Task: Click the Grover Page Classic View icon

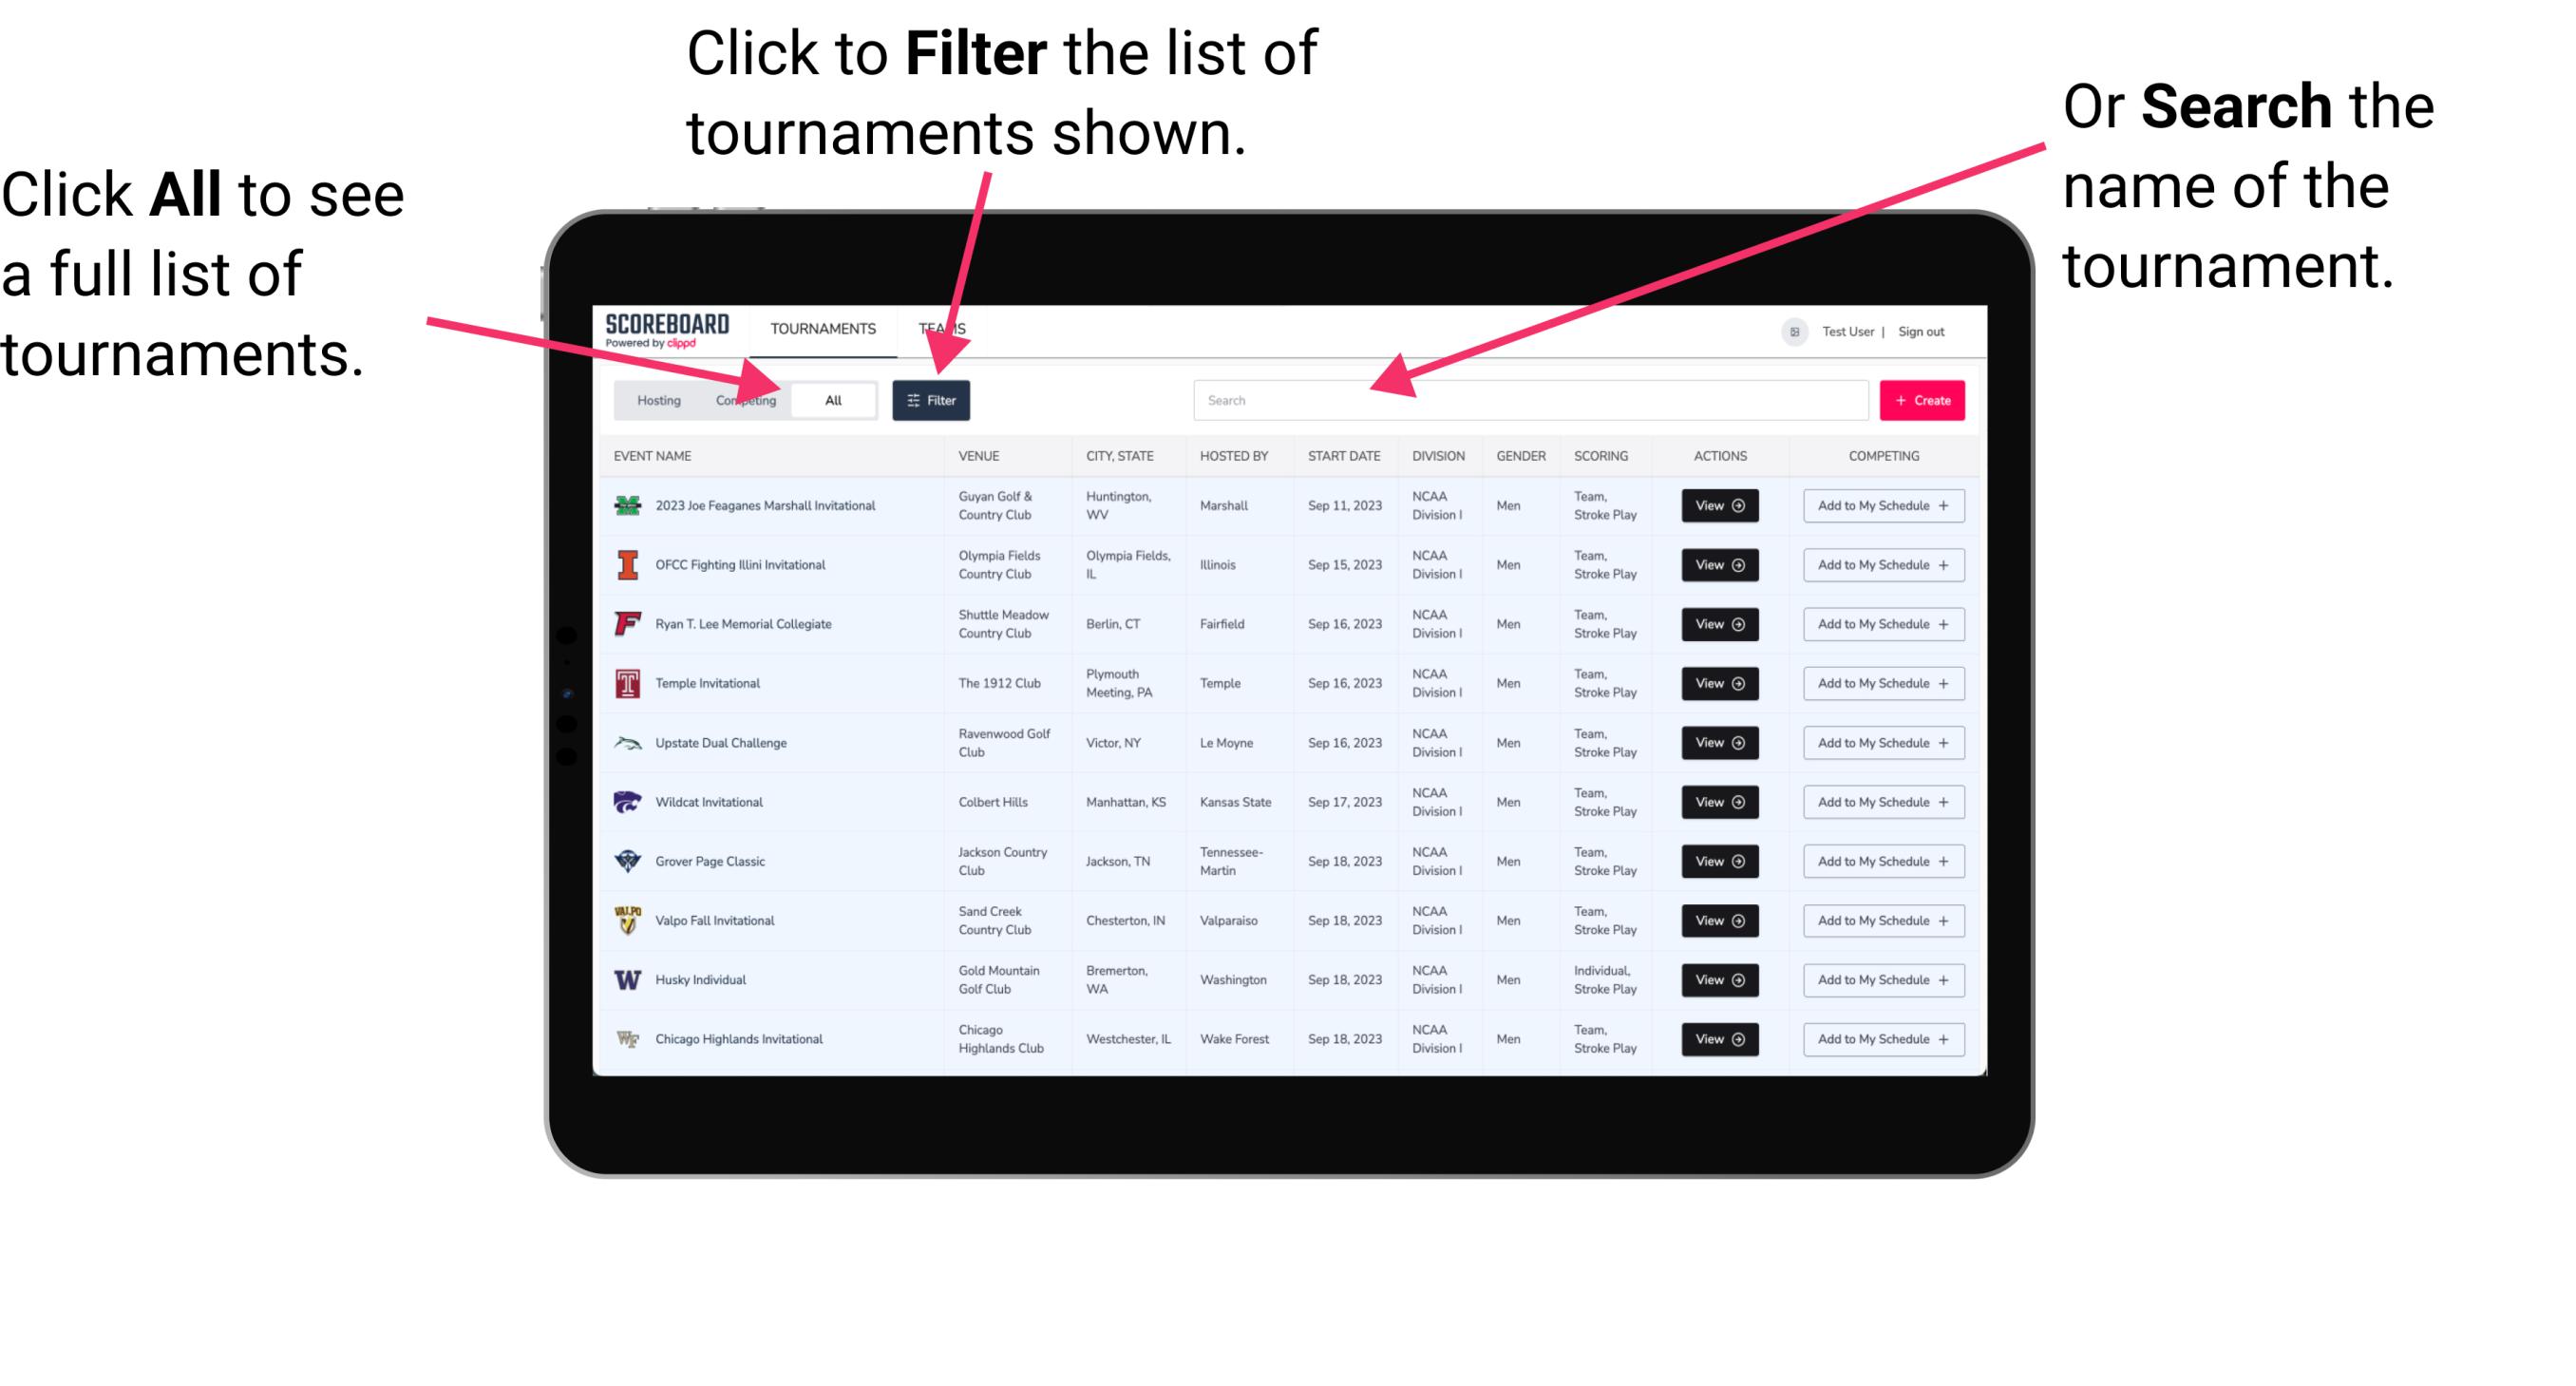Action: pos(1718,862)
